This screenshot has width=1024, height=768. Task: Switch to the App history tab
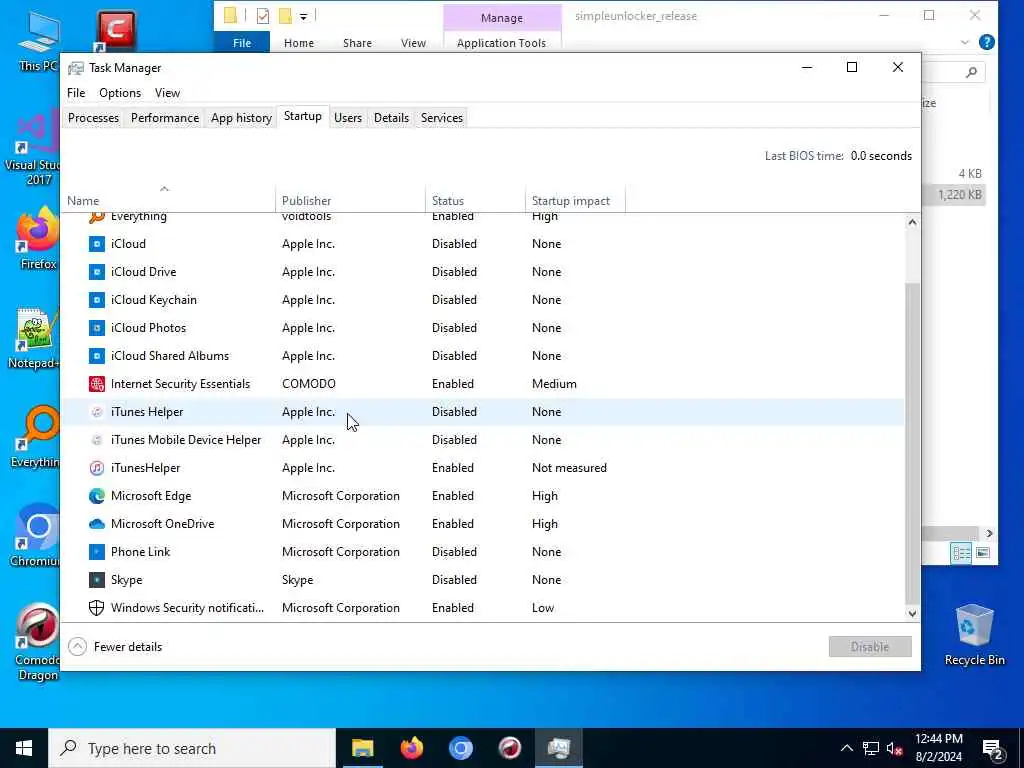tap(241, 118)
